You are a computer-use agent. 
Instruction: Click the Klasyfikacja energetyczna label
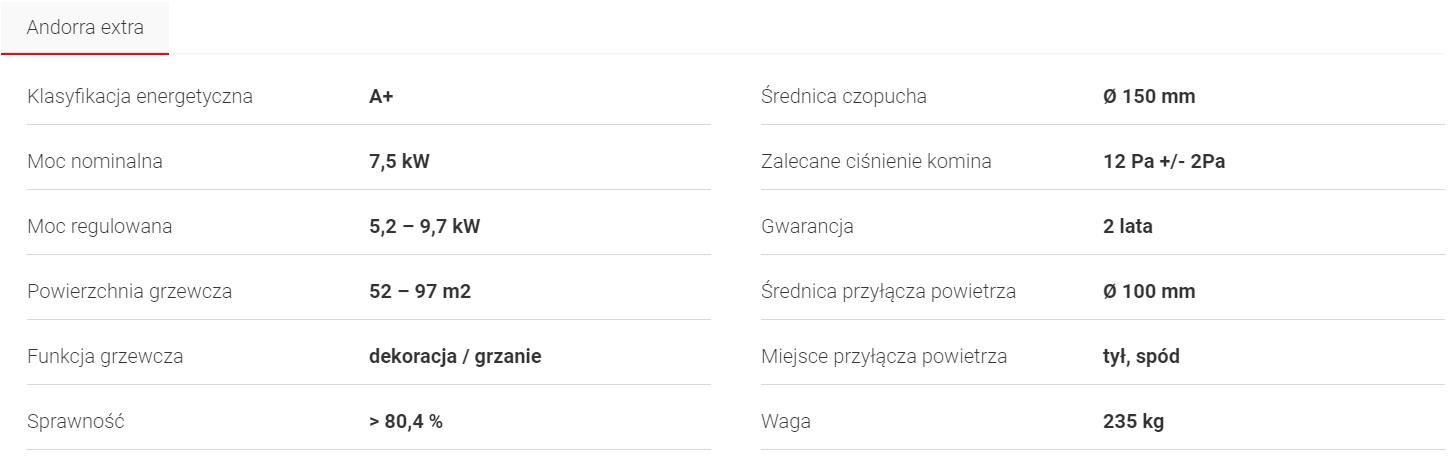[x=140, y=97]
